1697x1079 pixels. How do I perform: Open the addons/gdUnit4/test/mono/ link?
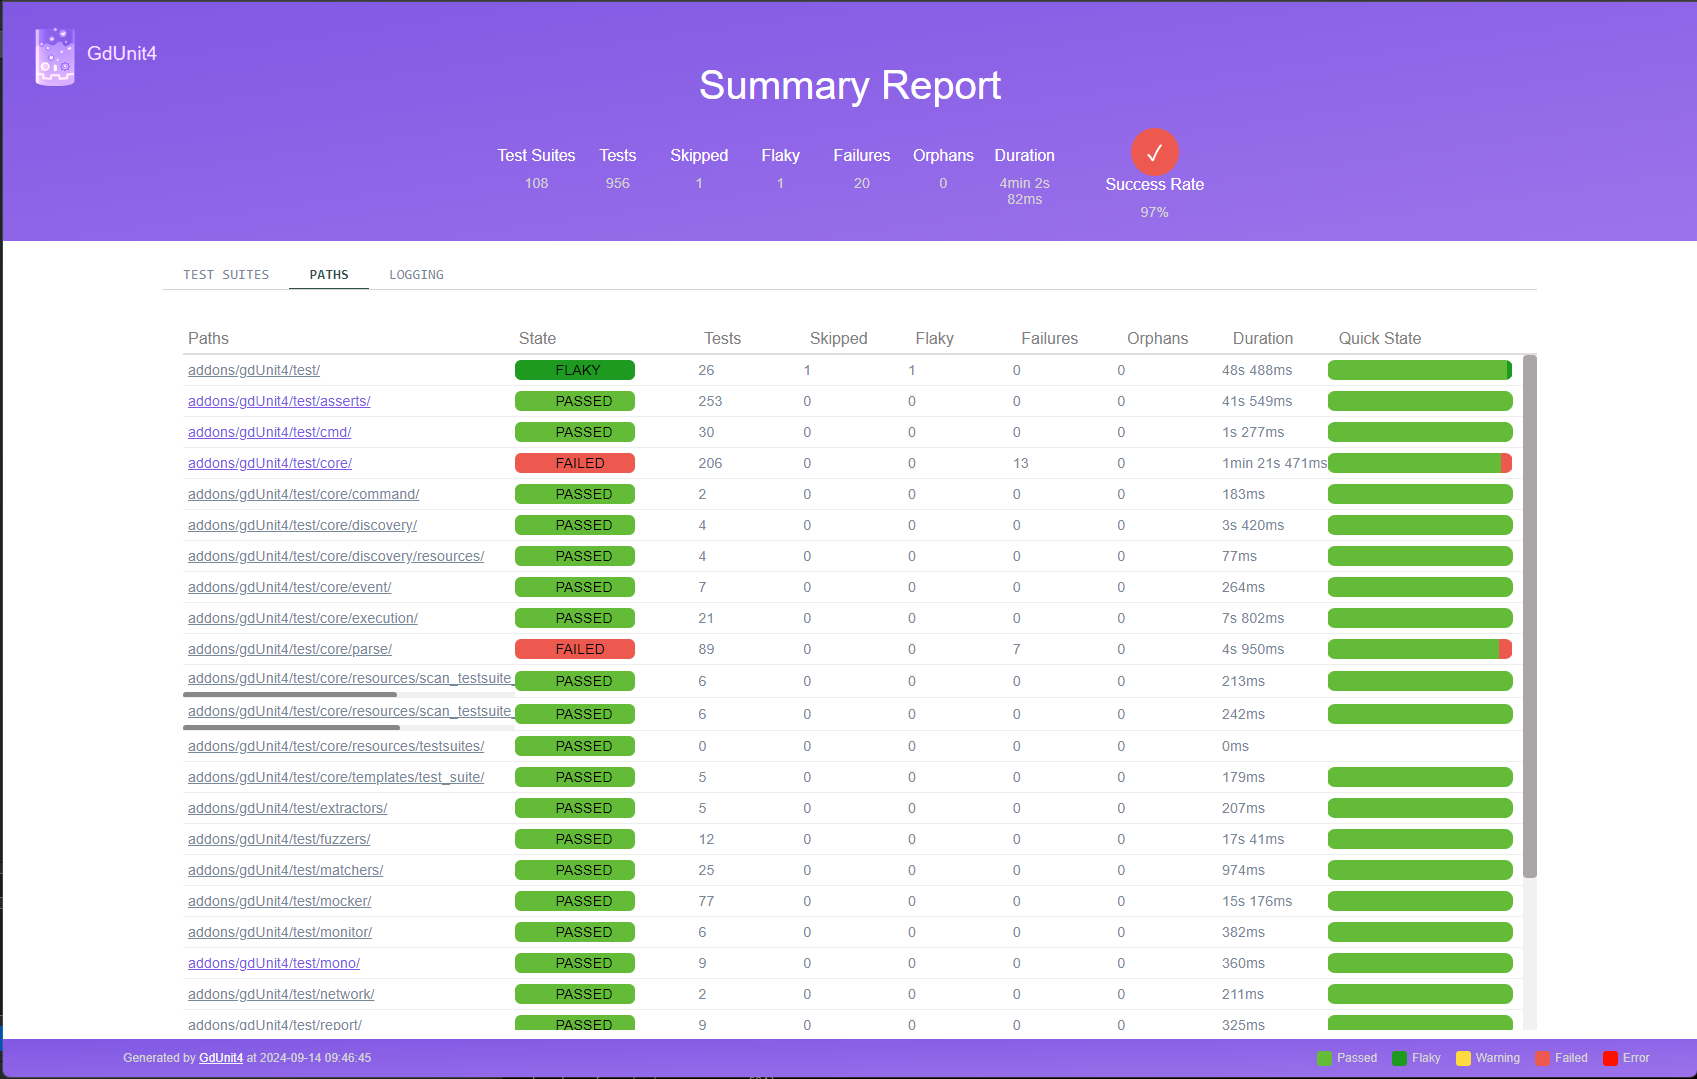[274, 963]
